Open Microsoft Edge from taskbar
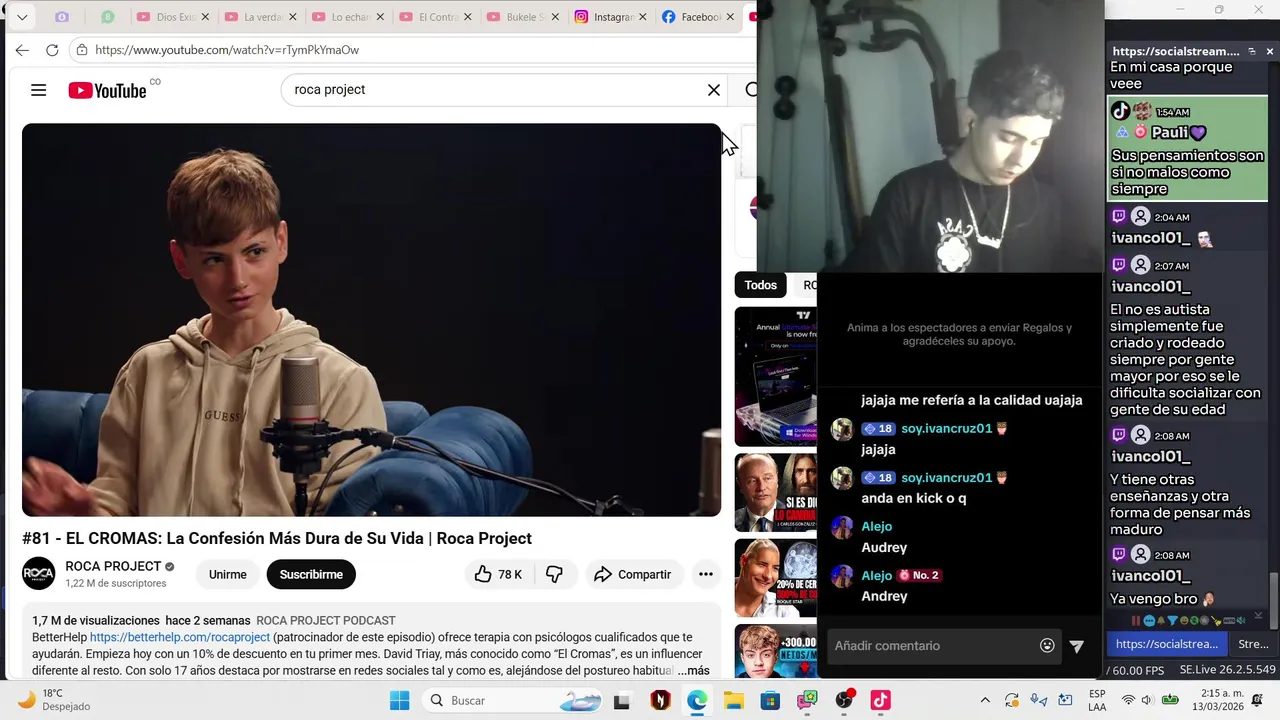This screenshot has width=1280, height=720. [x=697, y=700]
